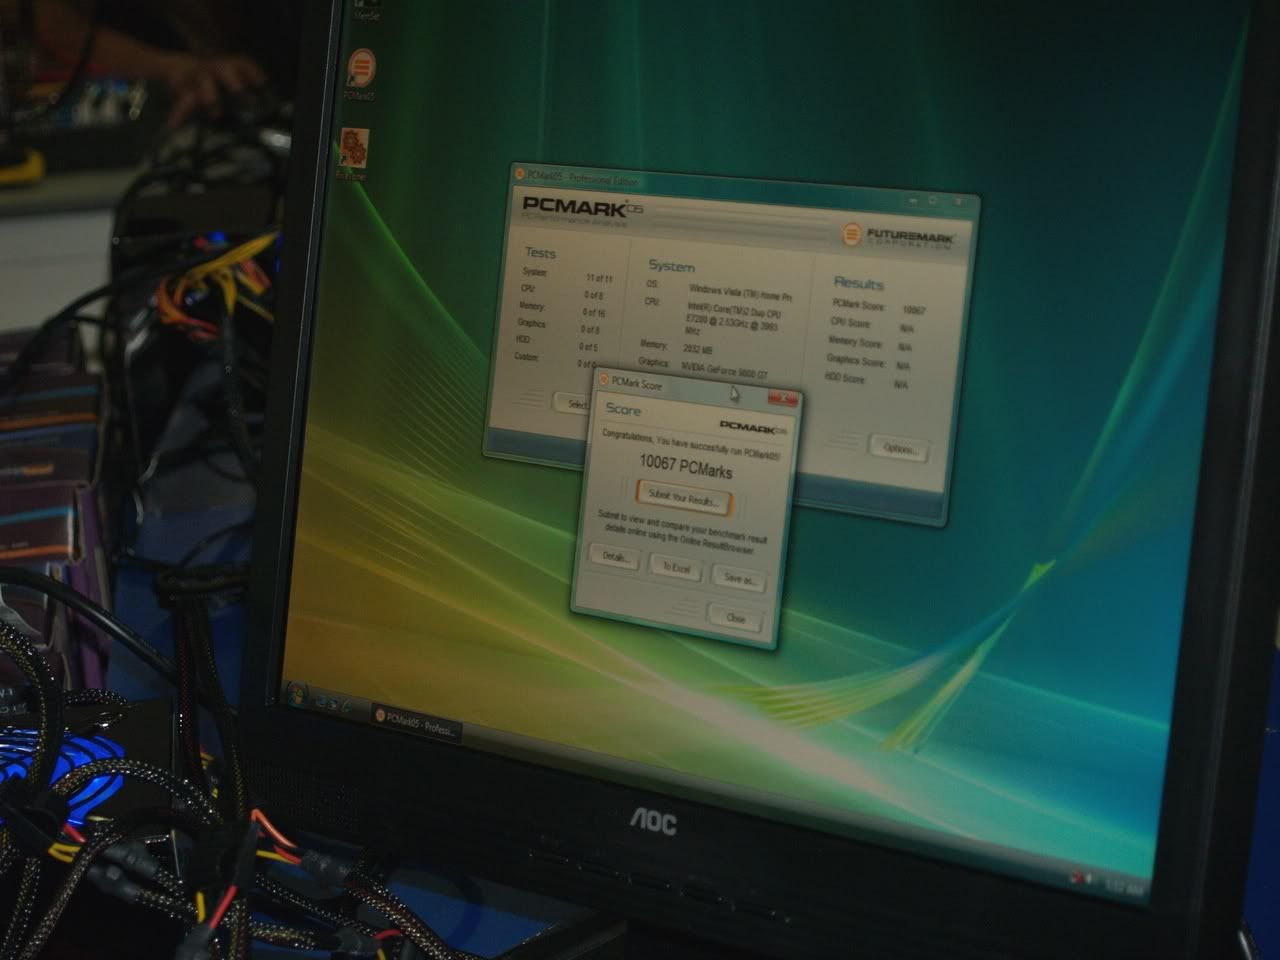Click the system tray notification icon
The width and height of the screenshot is (1280, 960).
[x=1080, y=876]
